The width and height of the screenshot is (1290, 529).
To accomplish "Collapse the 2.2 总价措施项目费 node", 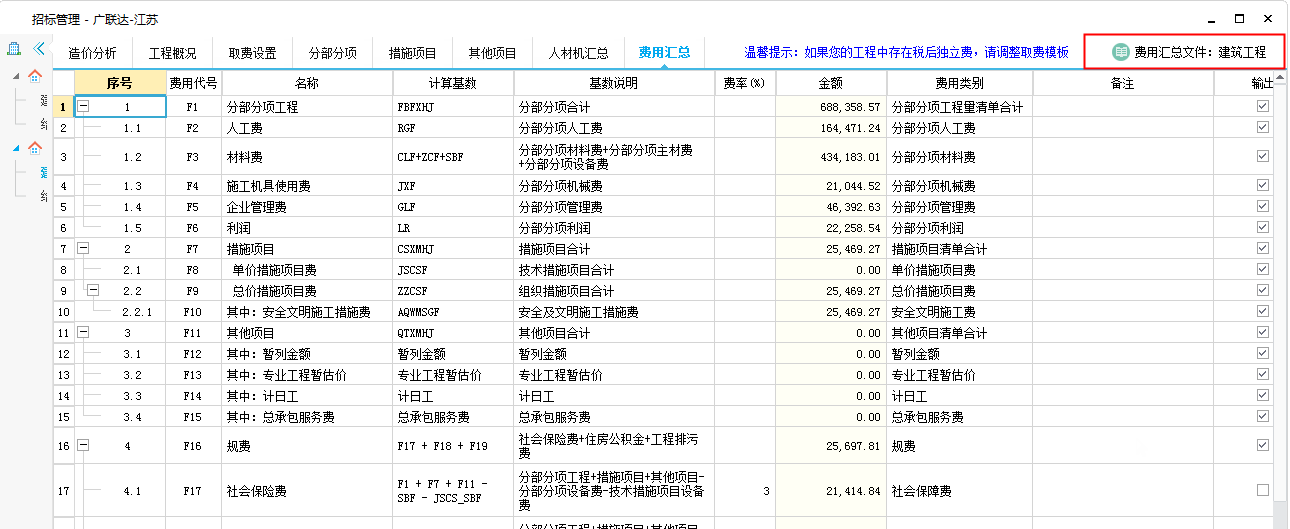I will point(93,291).
